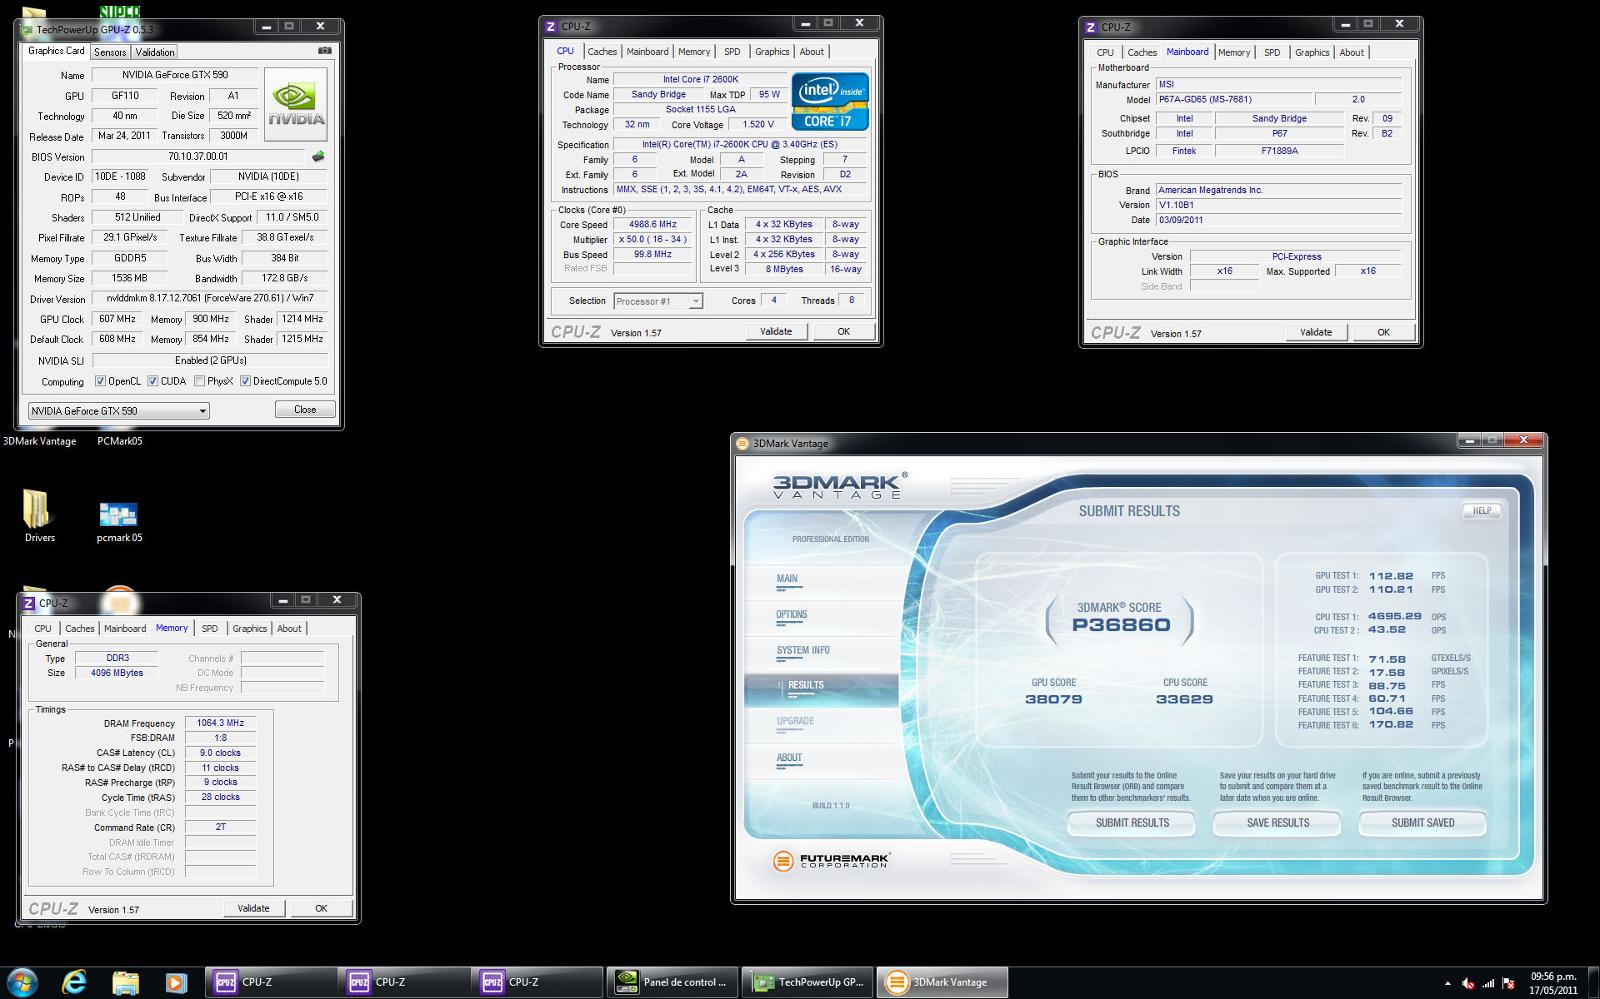This screenshot has height=999, width=1600.
Task: Toggle the CUDA checkbox in GPU-Z
Action: tap(153, 381)
